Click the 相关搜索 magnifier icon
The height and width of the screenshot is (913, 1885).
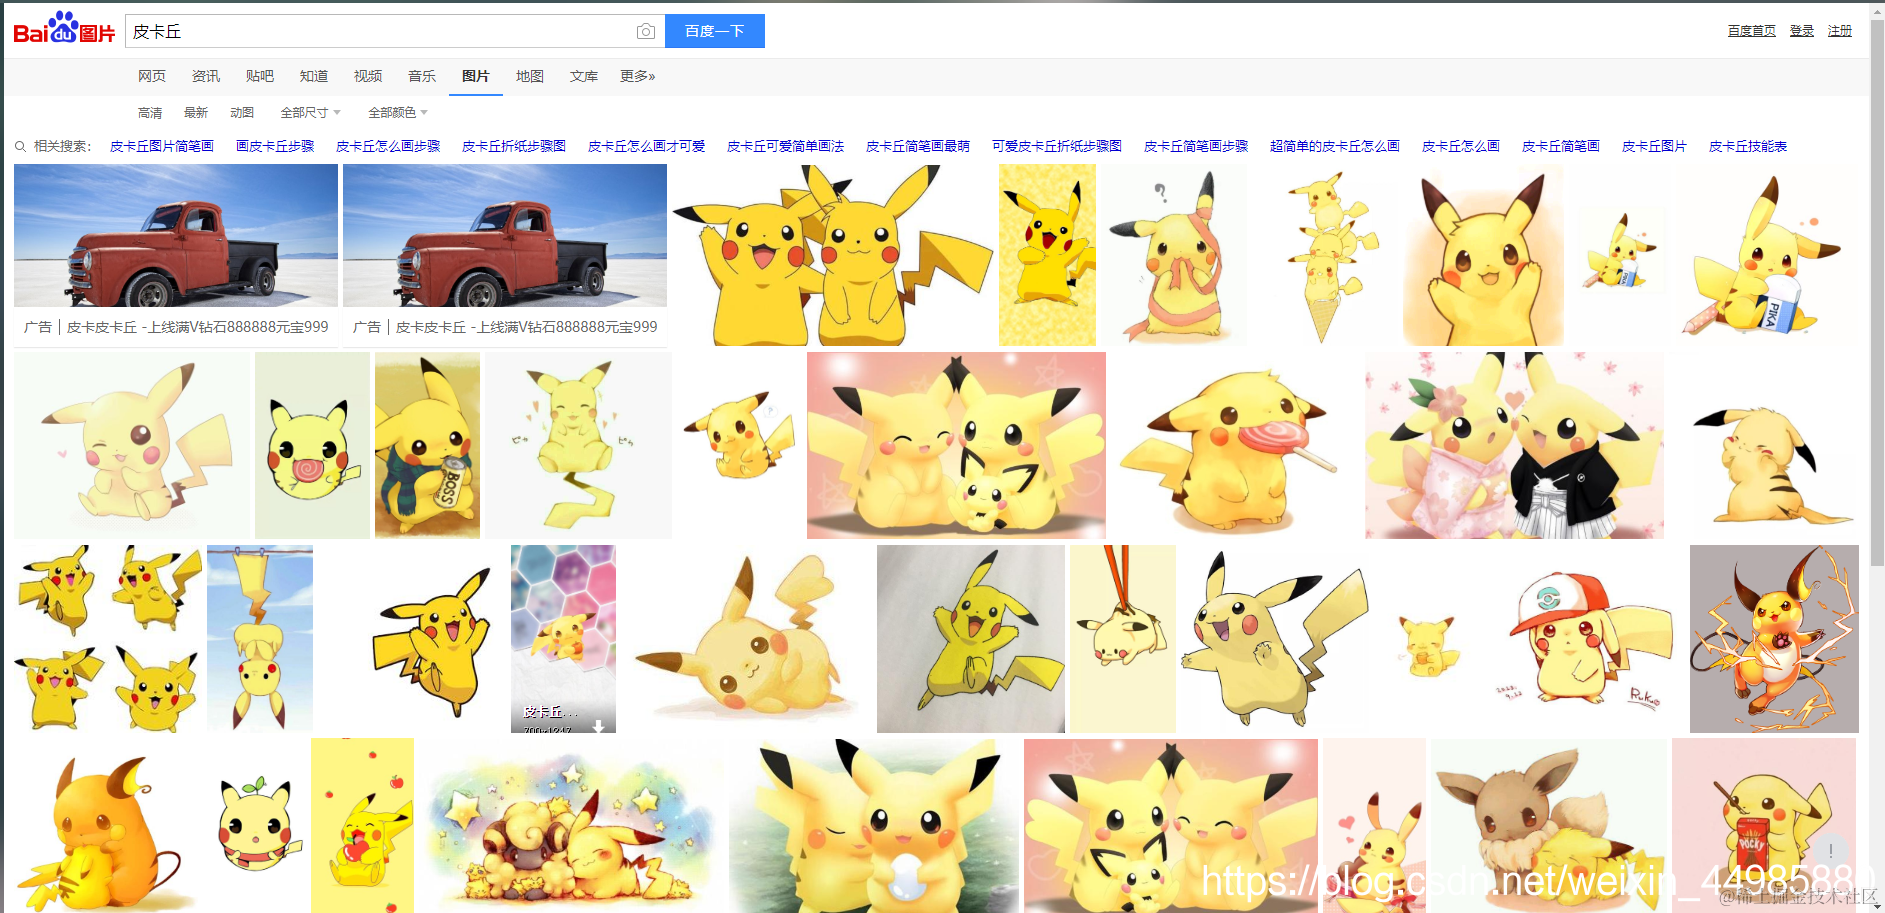(20, 146)
